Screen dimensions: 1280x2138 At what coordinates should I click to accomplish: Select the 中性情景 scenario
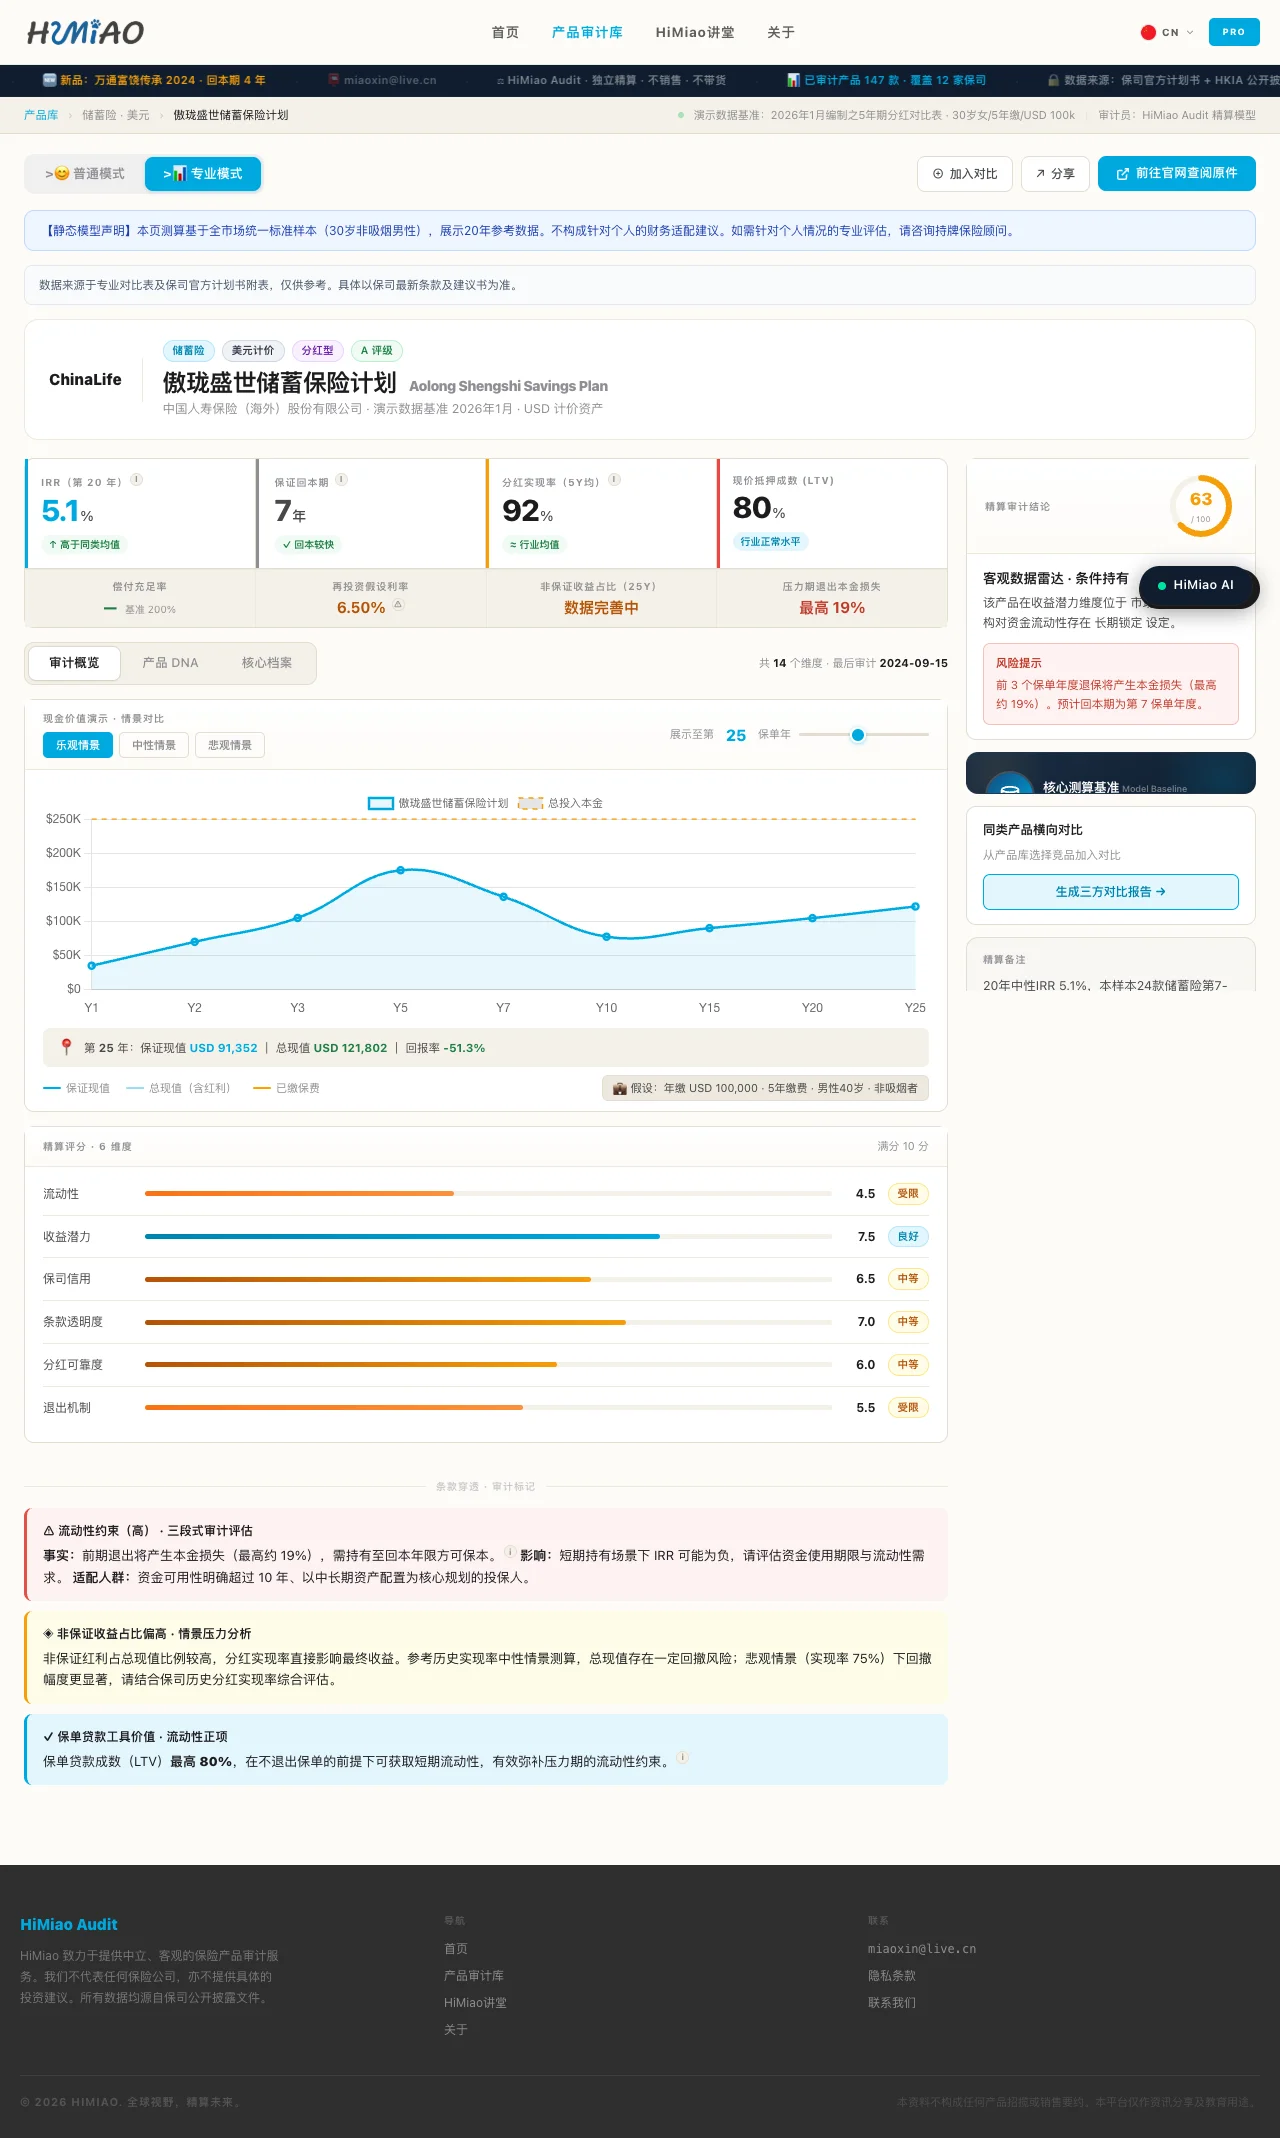point(154,745)
